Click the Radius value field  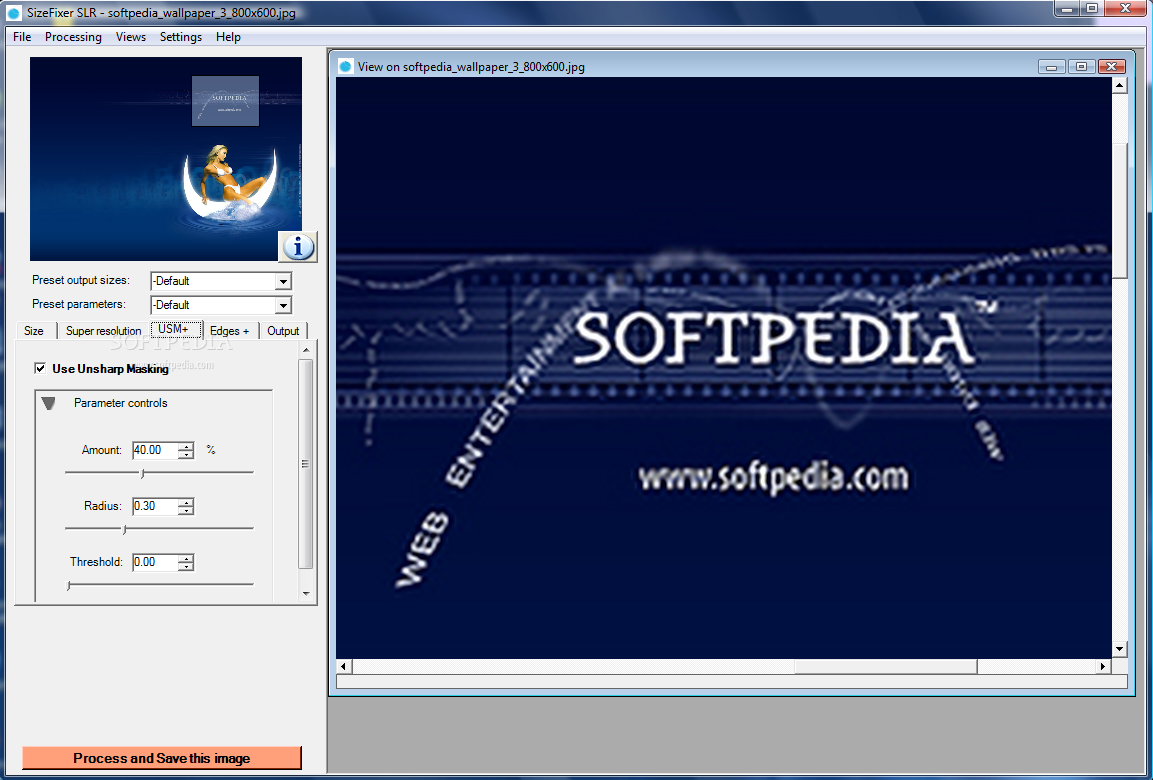point(155,506)
